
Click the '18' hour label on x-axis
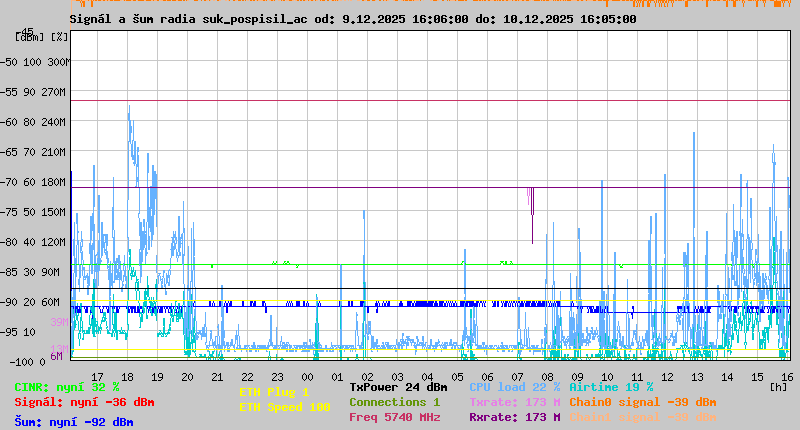pyautogui.click(x=127, y=377)
